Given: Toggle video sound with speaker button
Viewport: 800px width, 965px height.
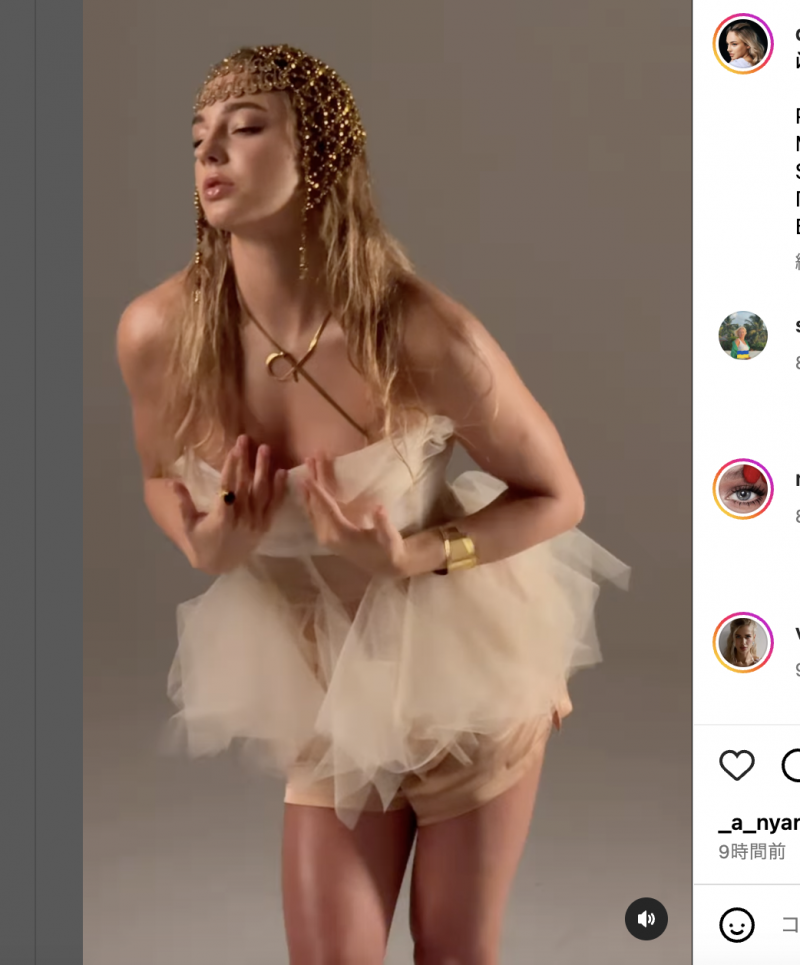Looking at the screenshot, I should (646, 918).
